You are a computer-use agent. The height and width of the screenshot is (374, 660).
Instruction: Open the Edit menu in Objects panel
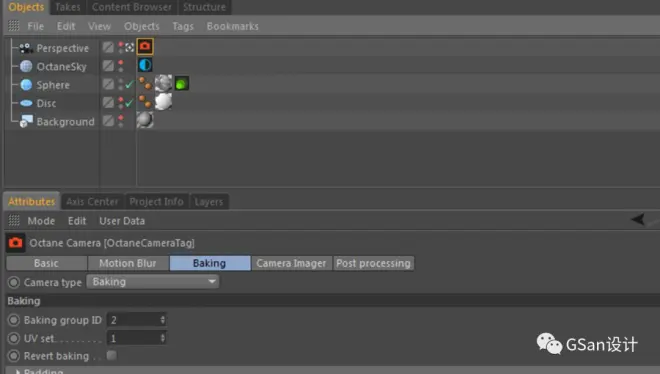66,26
